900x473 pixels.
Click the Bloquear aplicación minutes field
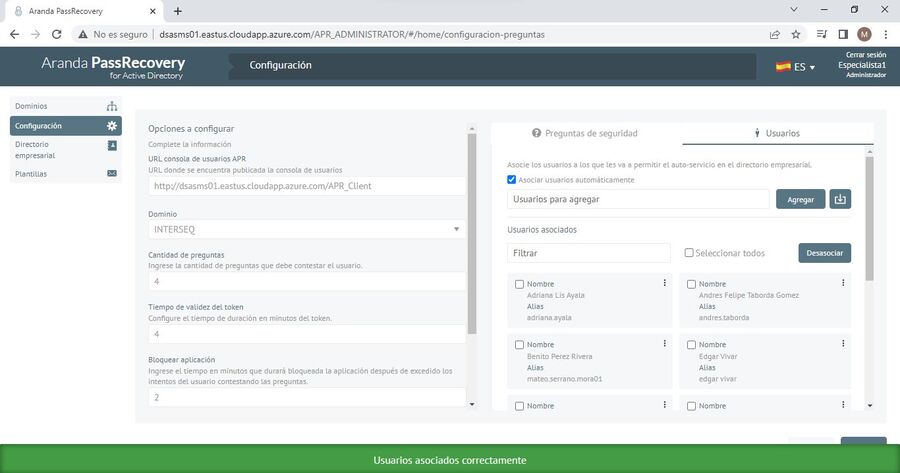point(307,397)
